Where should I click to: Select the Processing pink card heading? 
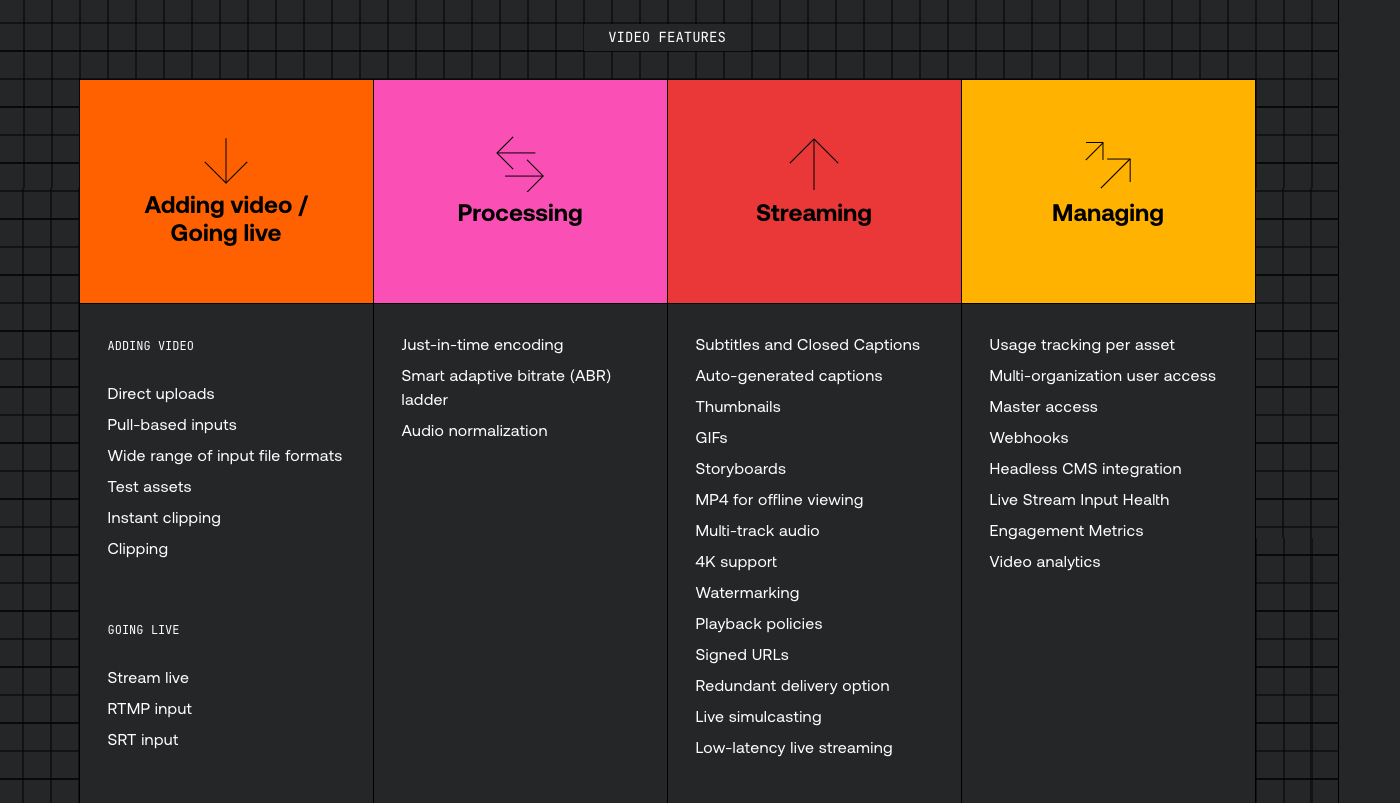coord(520,213)
